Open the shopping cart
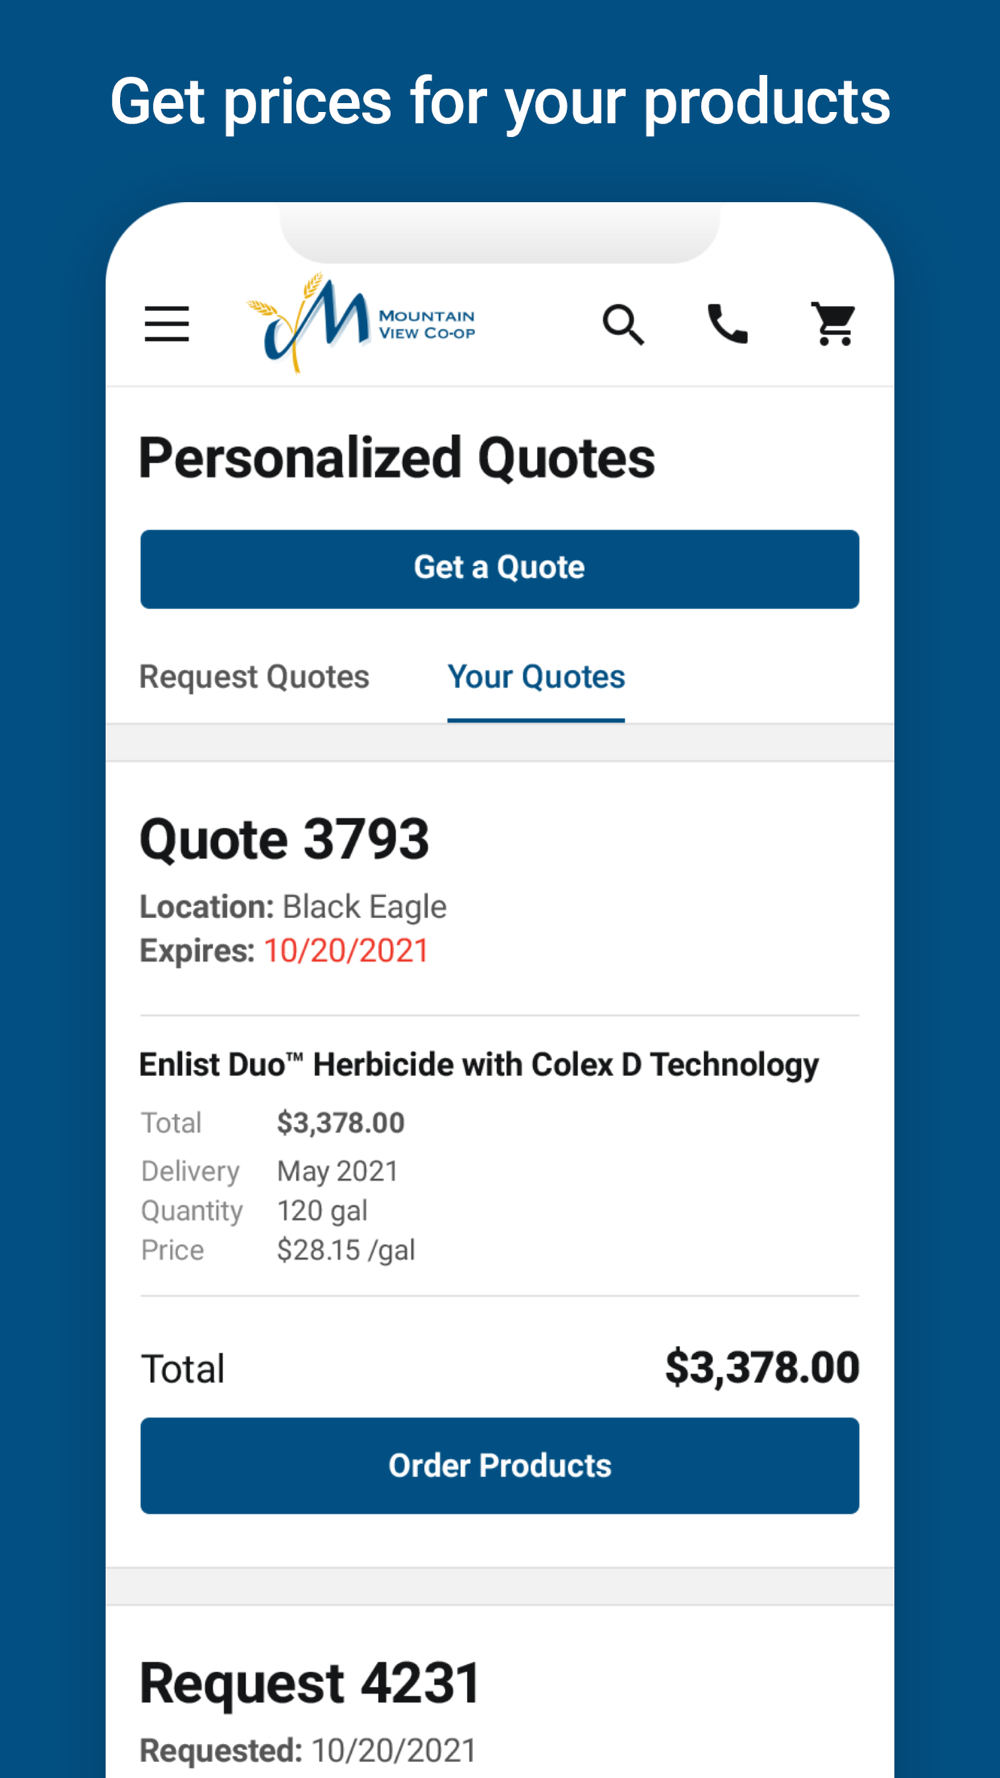The height and width of the screenshot is (1778, 1000). point(833,324)
